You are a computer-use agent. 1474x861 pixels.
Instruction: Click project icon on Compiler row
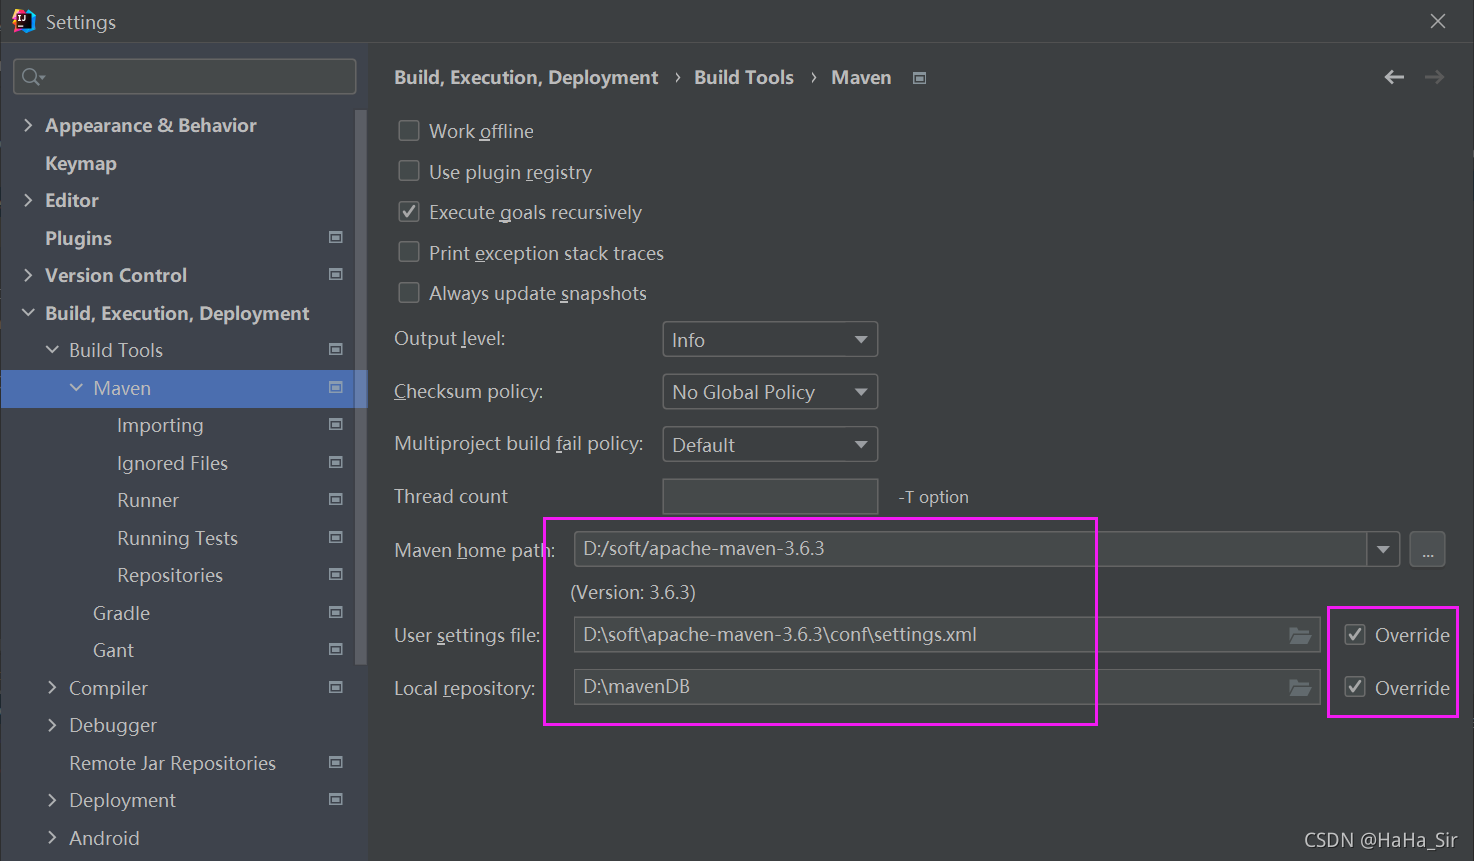[336, 687]
